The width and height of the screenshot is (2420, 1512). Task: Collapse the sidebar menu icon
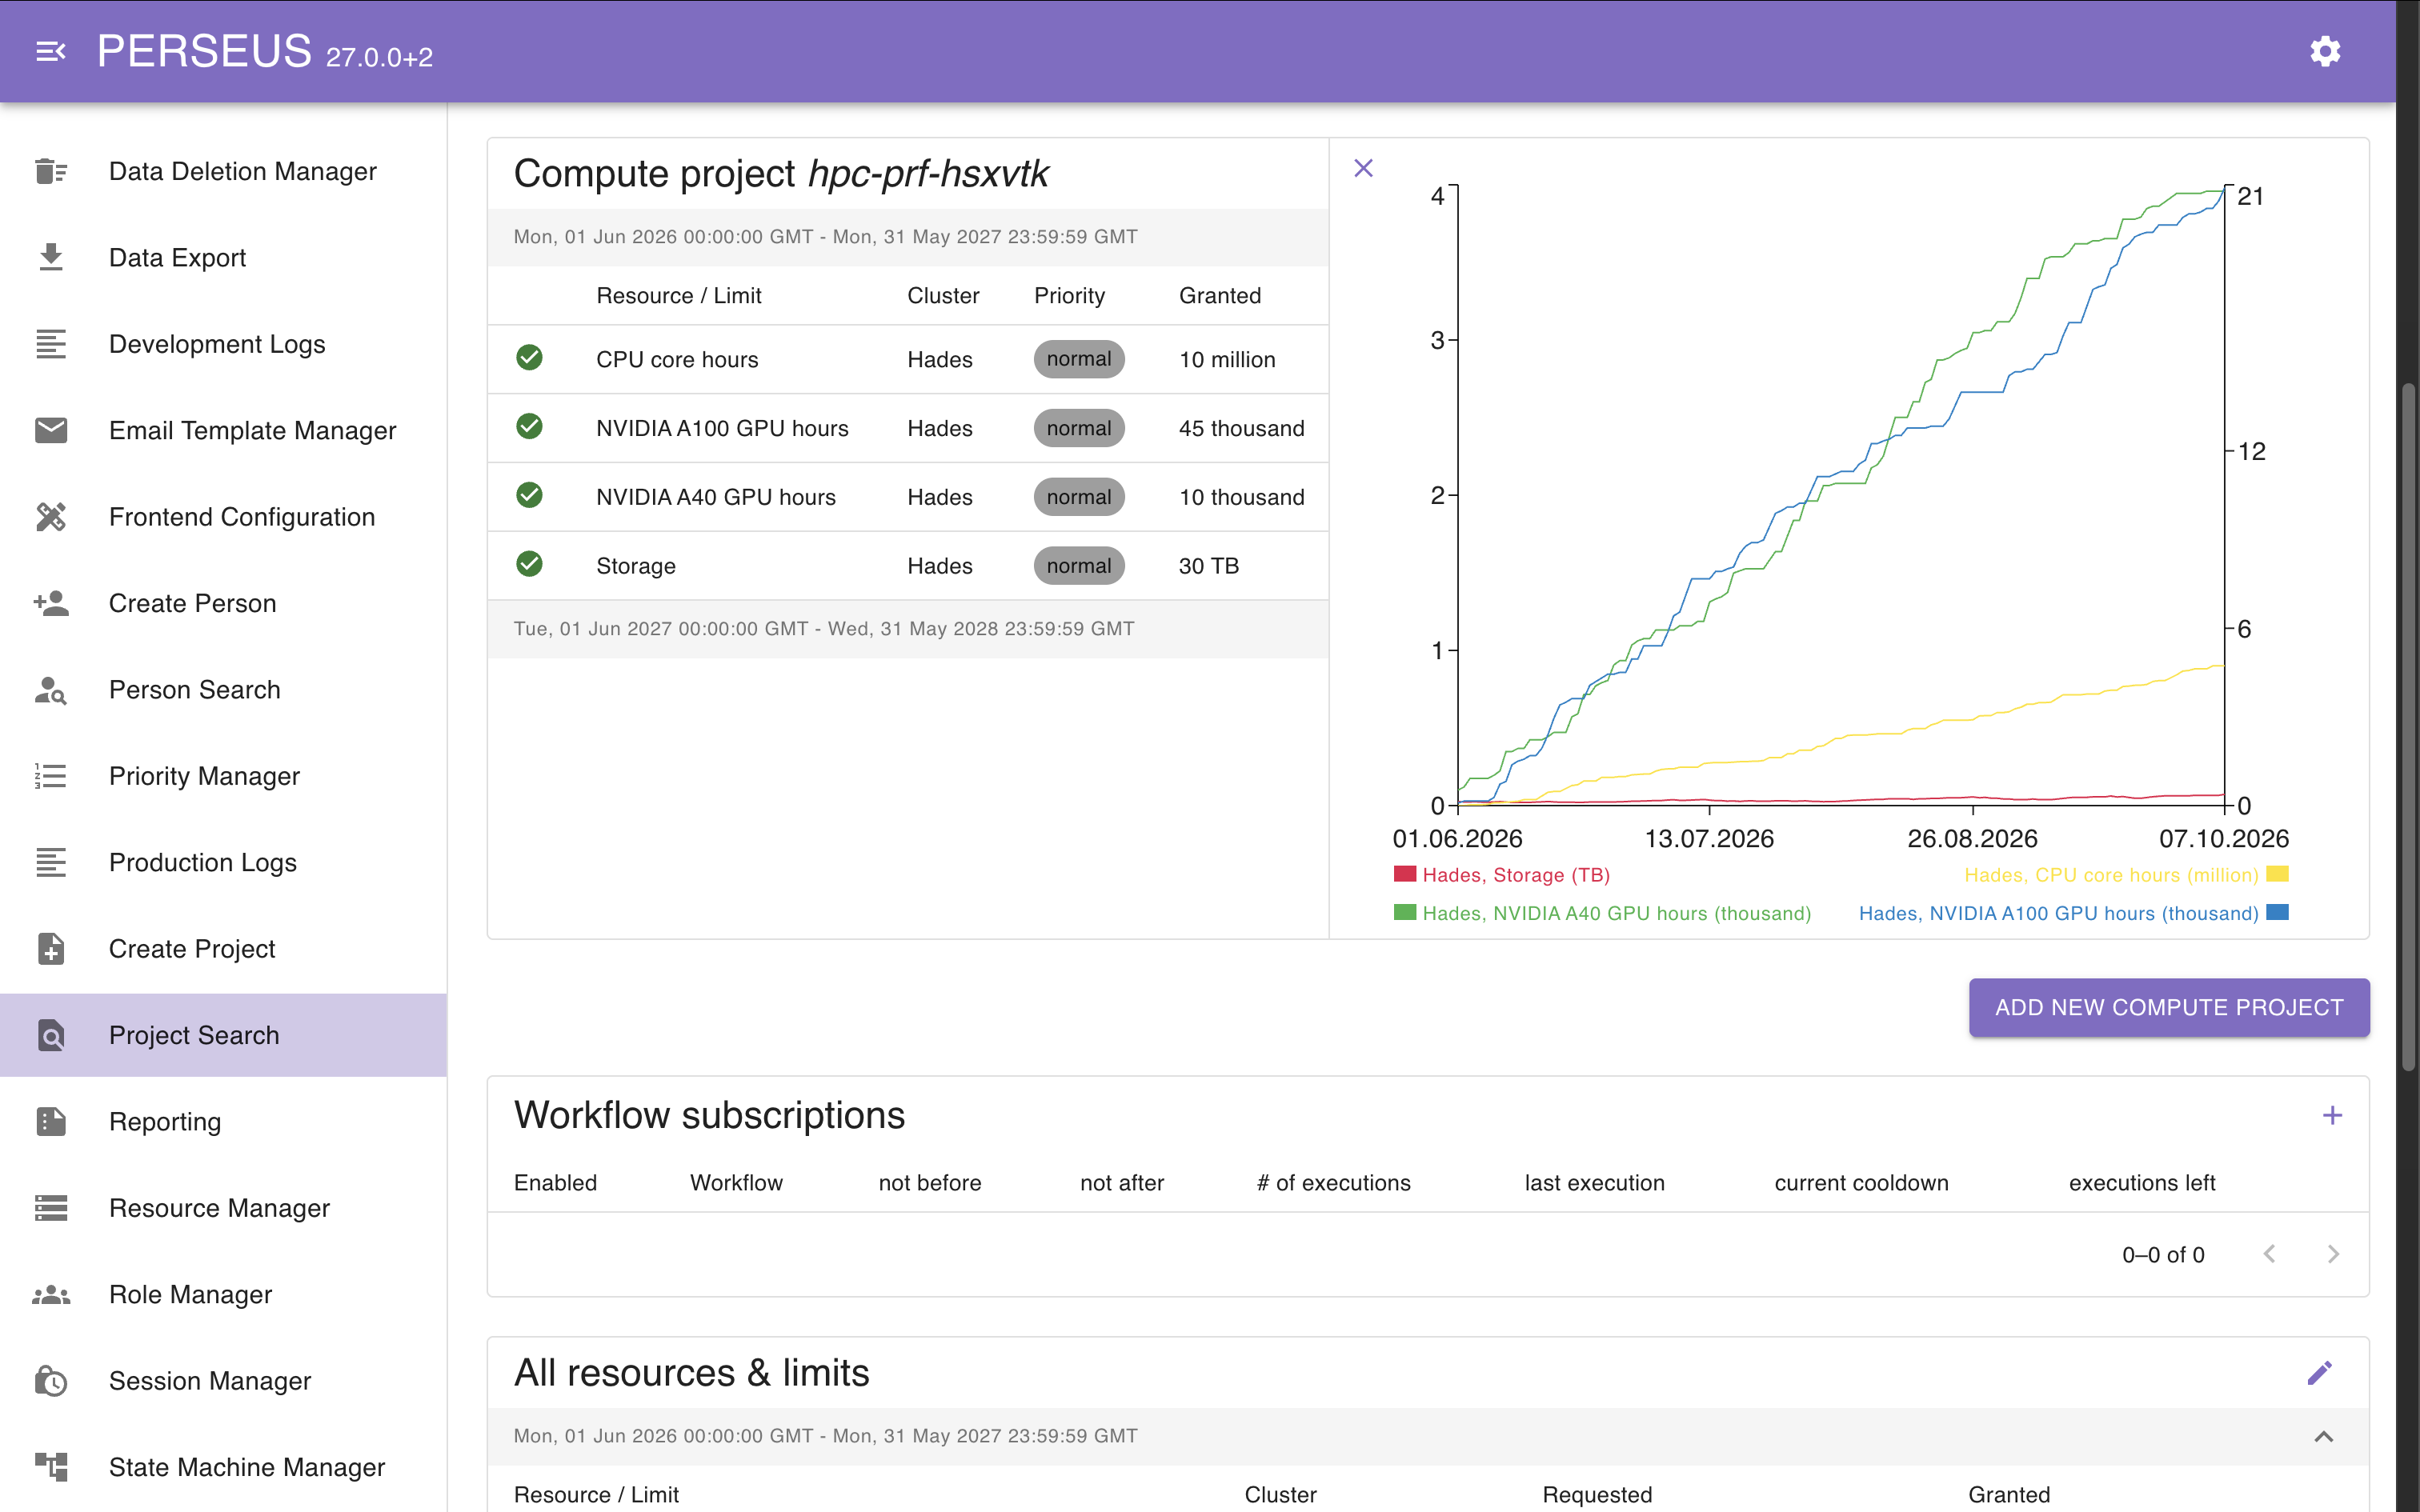(51, 51)
